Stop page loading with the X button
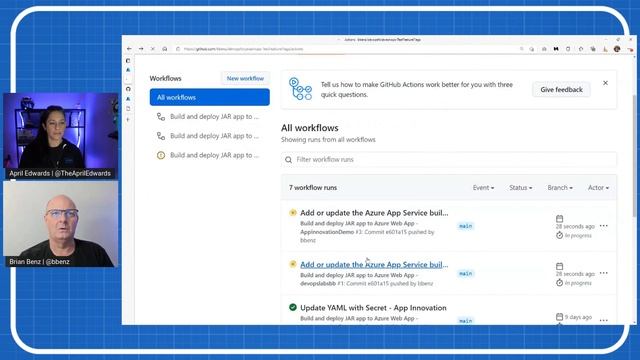This screenshot has width=640, height=360. click(153, 49)
